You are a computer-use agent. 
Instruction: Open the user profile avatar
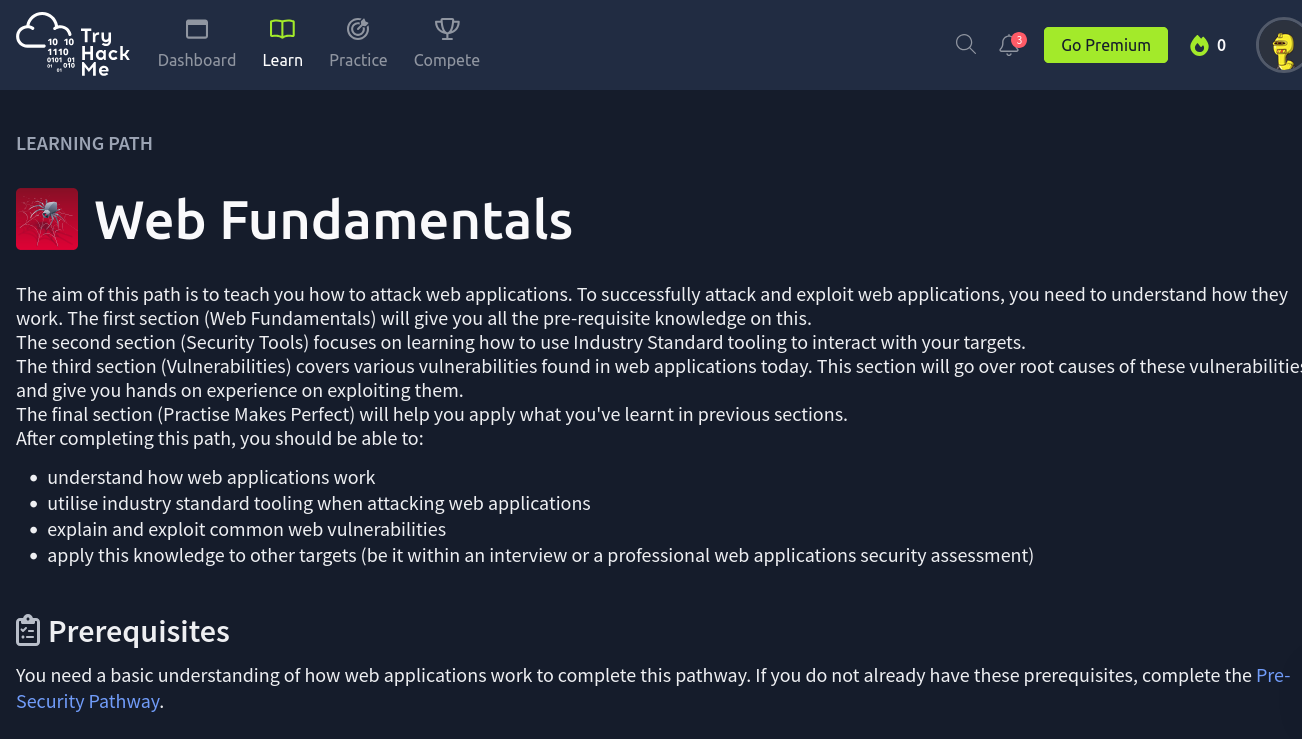pyautogui.click(x=1282, y=45)
